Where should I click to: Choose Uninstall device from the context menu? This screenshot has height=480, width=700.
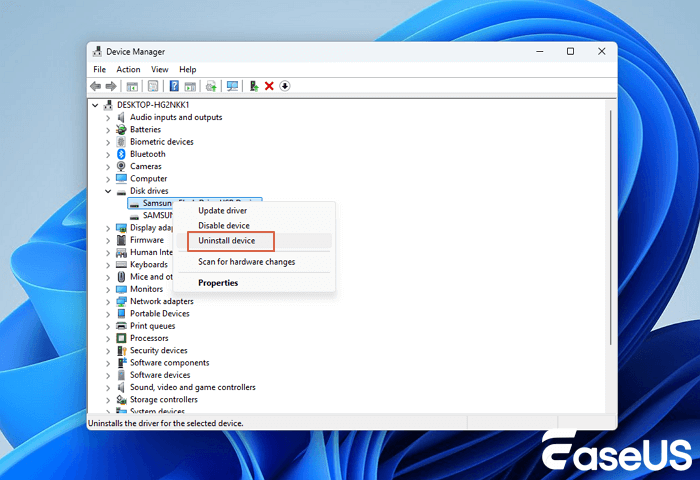point(254,241)
